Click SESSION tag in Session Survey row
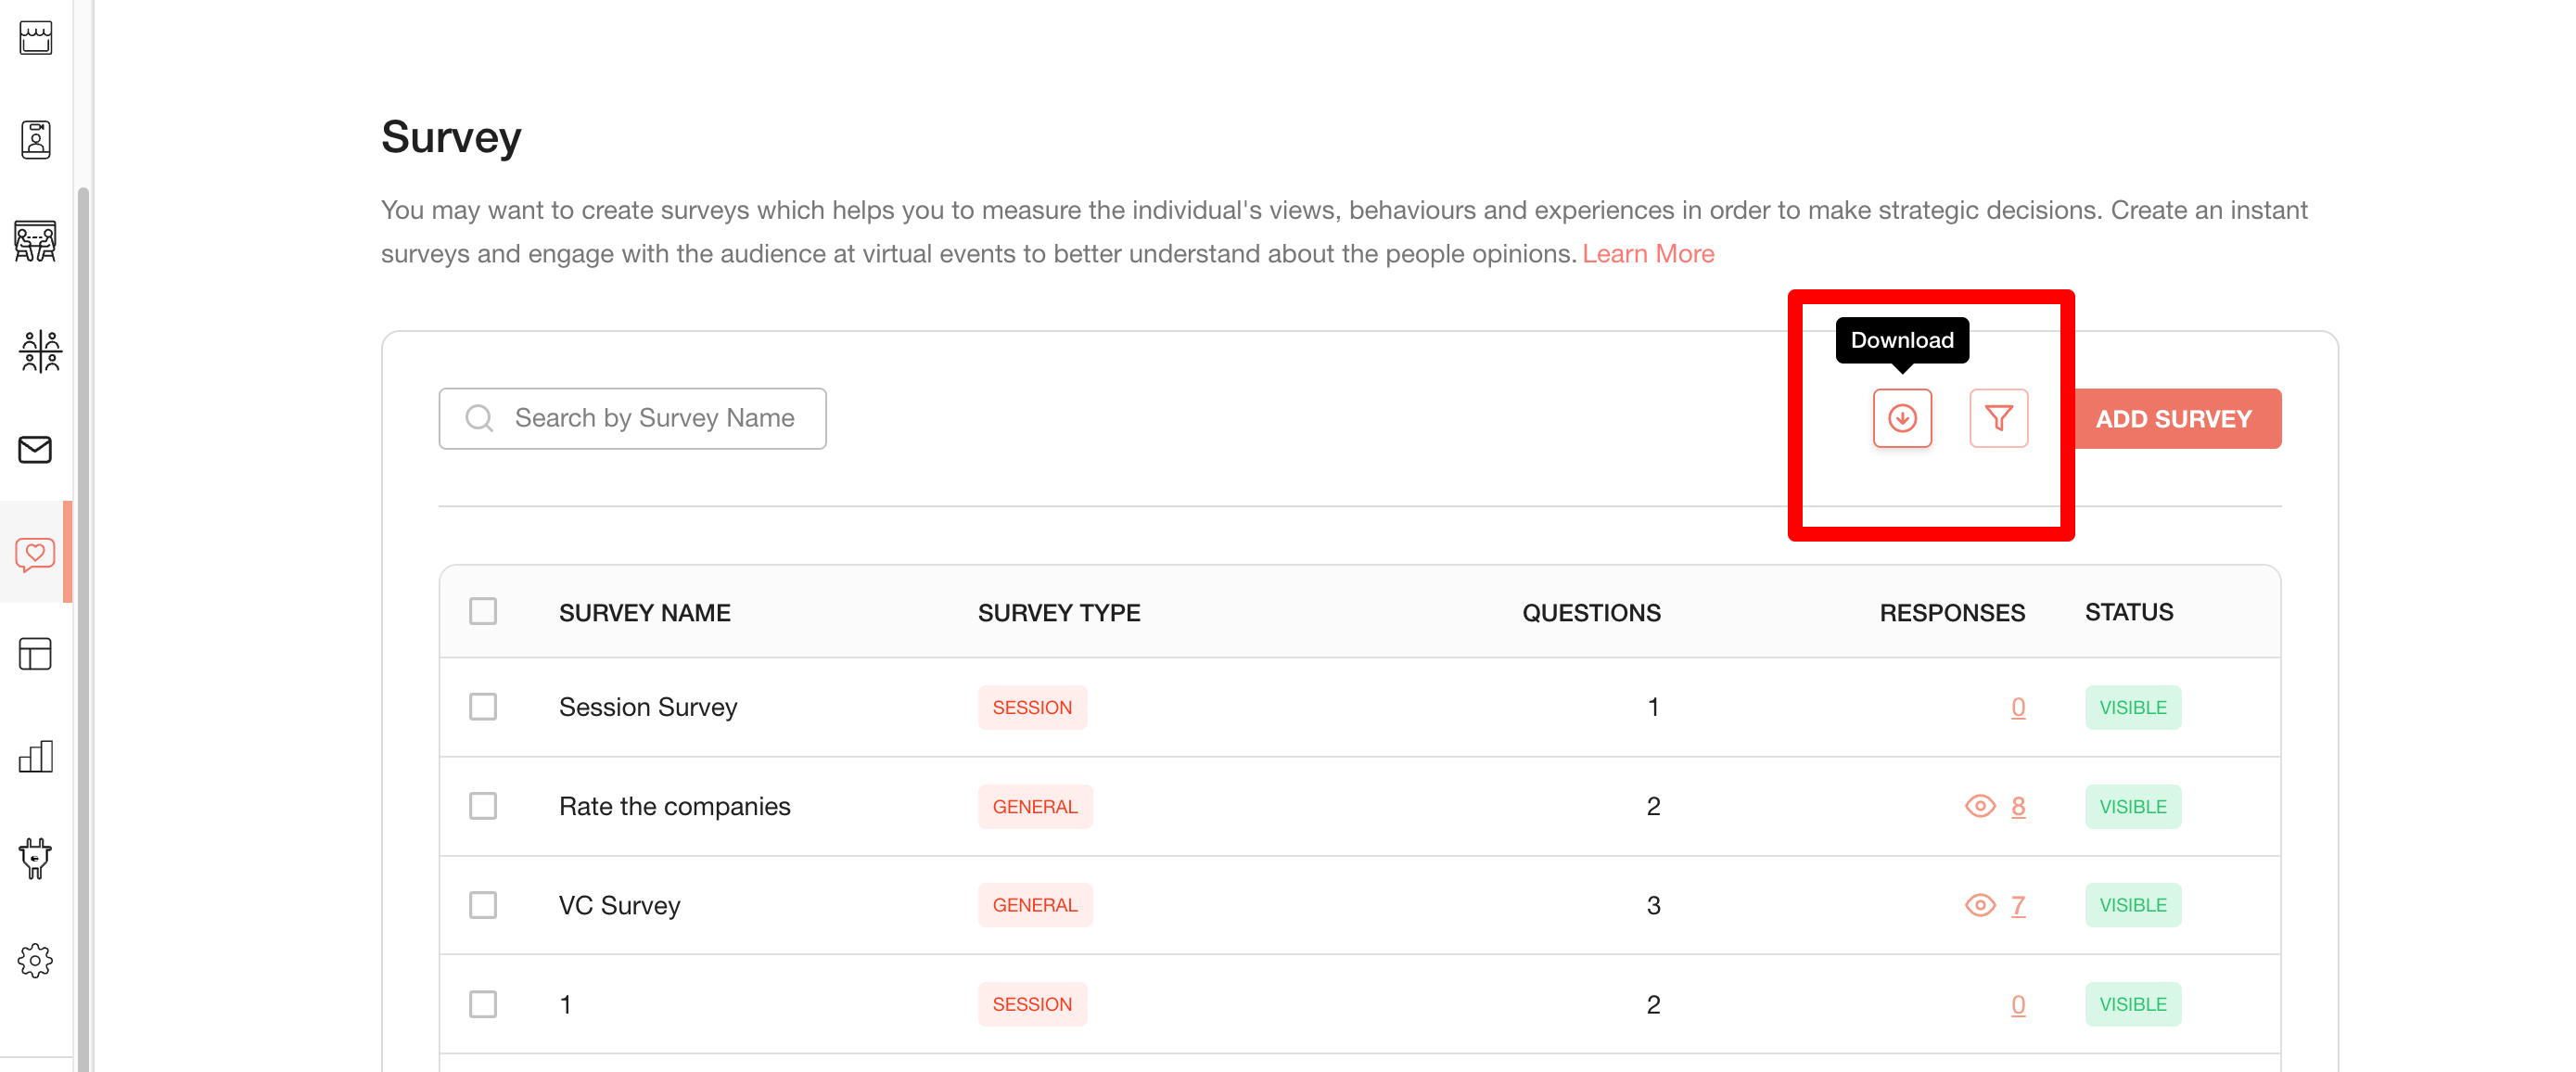 click(x=1032, y=707)
